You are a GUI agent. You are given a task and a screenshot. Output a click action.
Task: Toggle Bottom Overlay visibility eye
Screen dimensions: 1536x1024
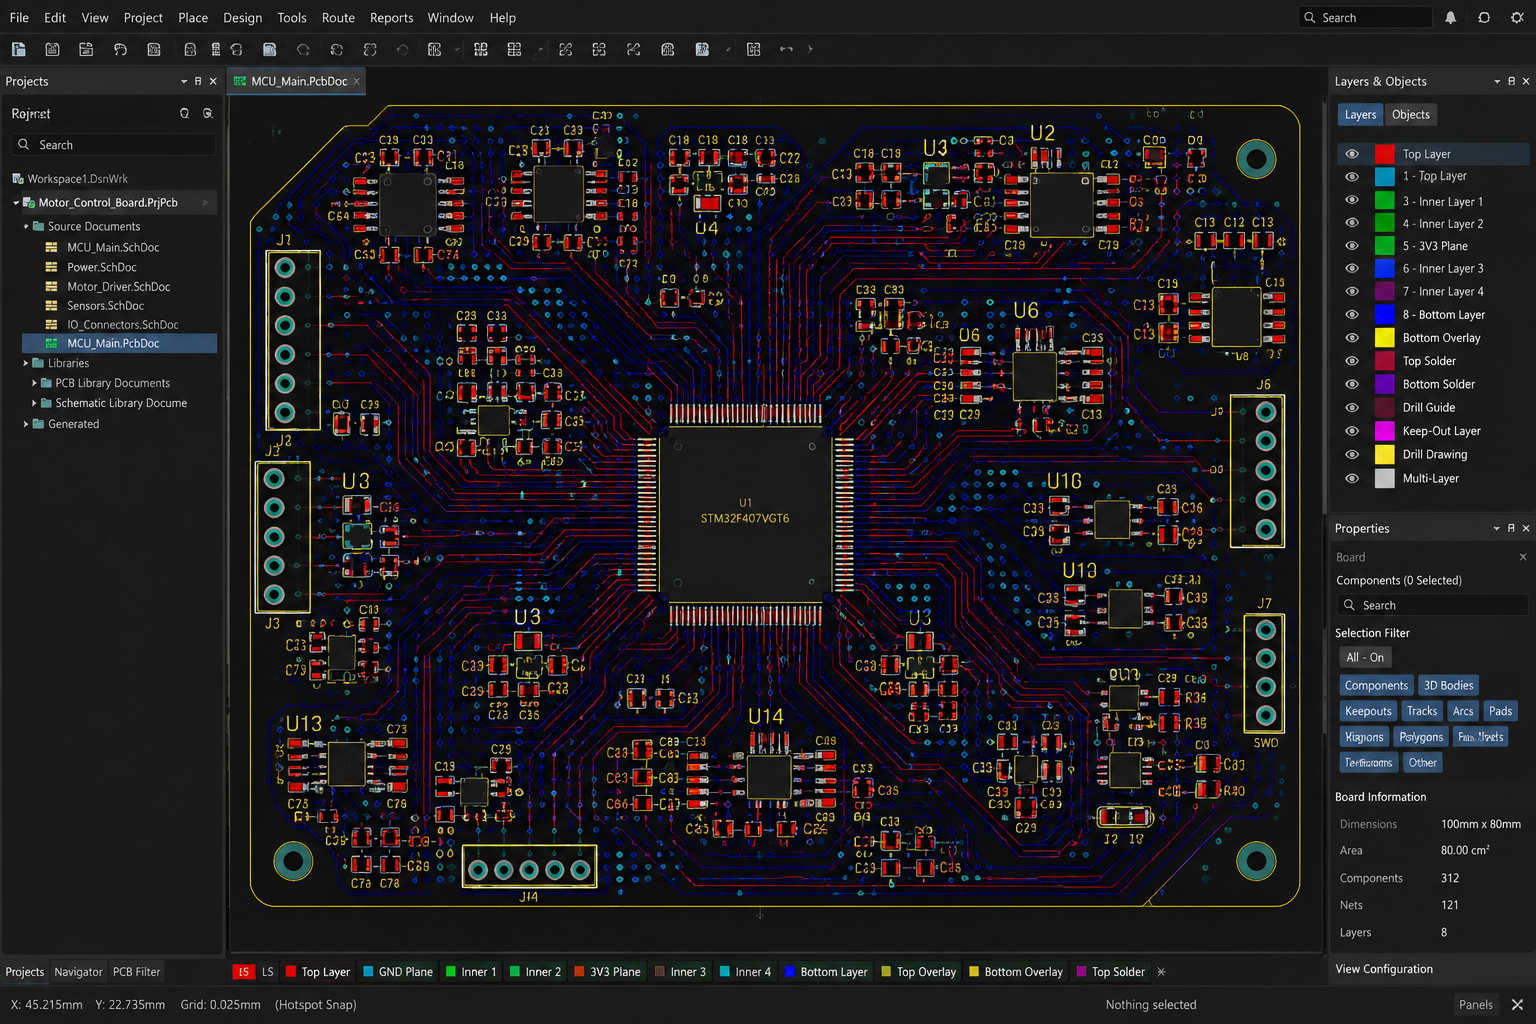1352,338
